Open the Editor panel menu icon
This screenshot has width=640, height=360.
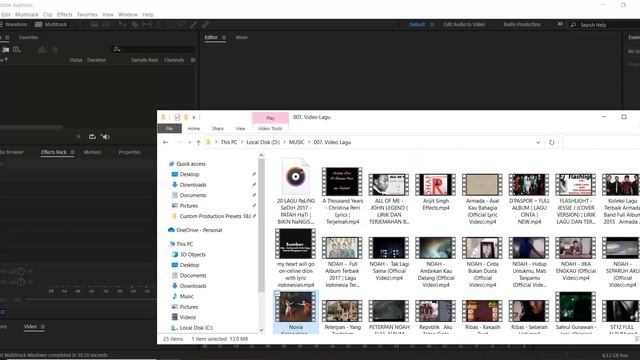pyautogui.click(x=224, y=37)
